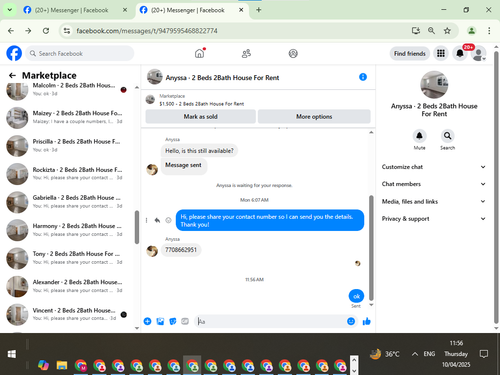Screen dimensions: 500x375
Task: Open the Priscilla conversation
Action: 68,146
